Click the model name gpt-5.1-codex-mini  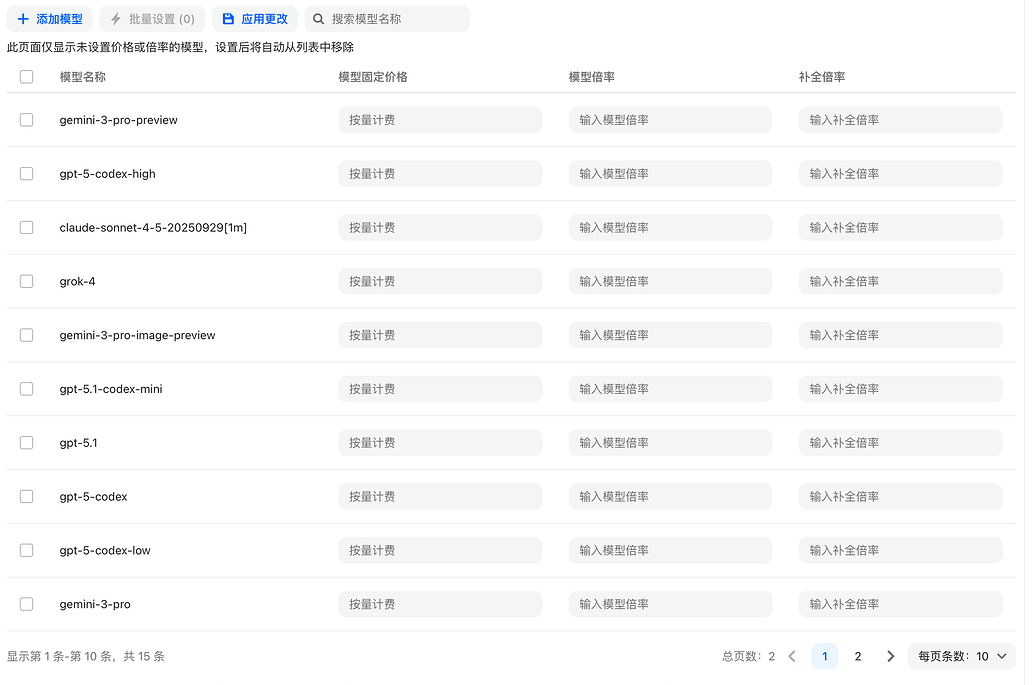tap(111, 389)
